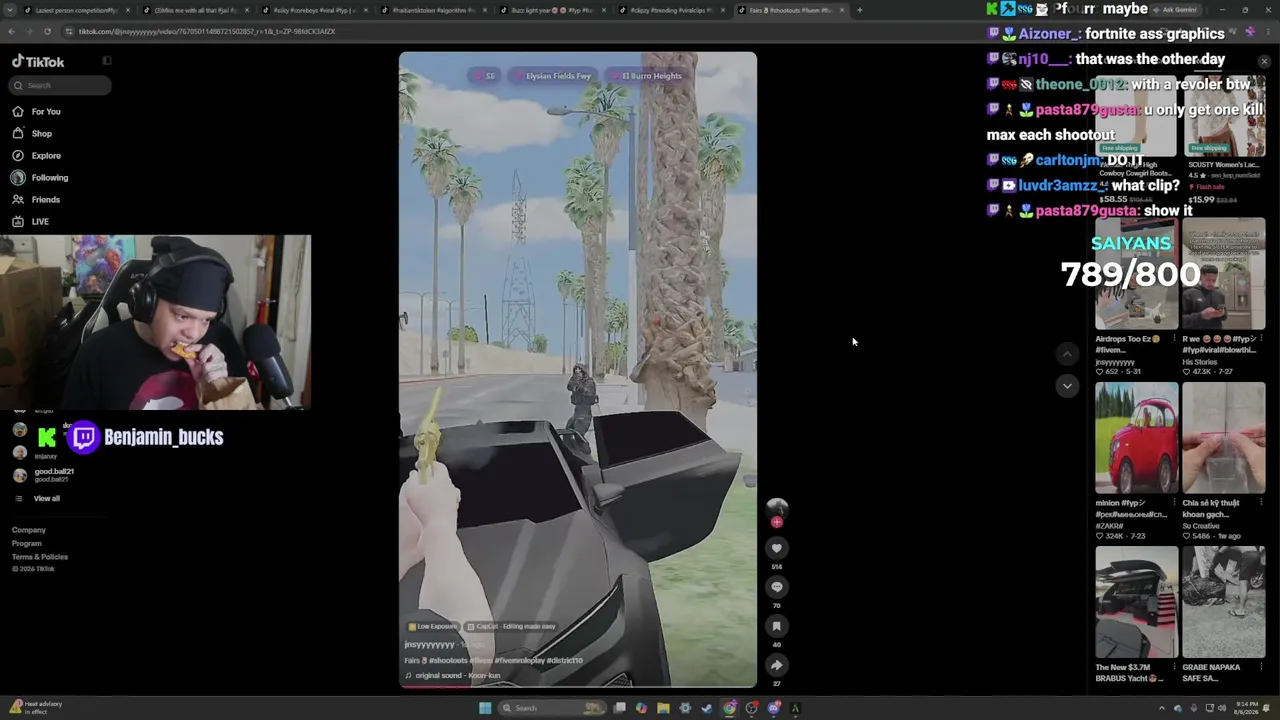
Task: Open the Program footer link
Action: coord(27,543)
